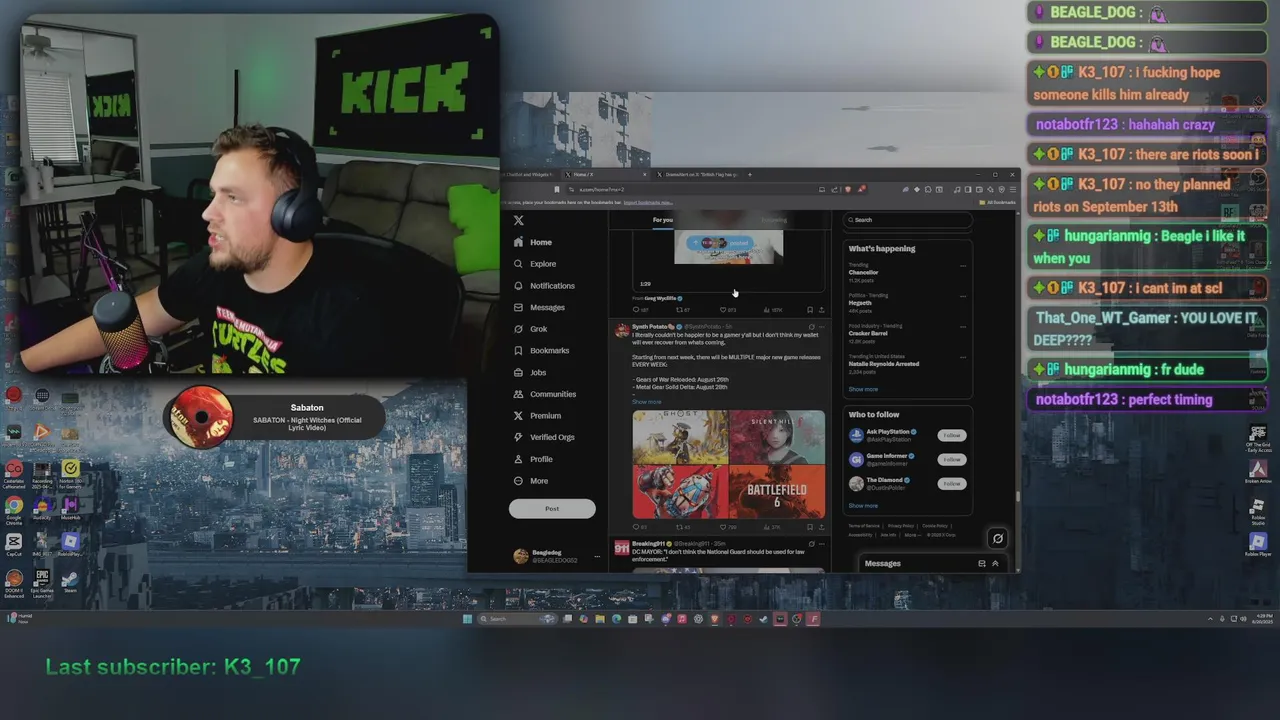Viewport: 1280px width, 720px height.
Task: Repost the Synth Potato post
Action: [680, 527]
